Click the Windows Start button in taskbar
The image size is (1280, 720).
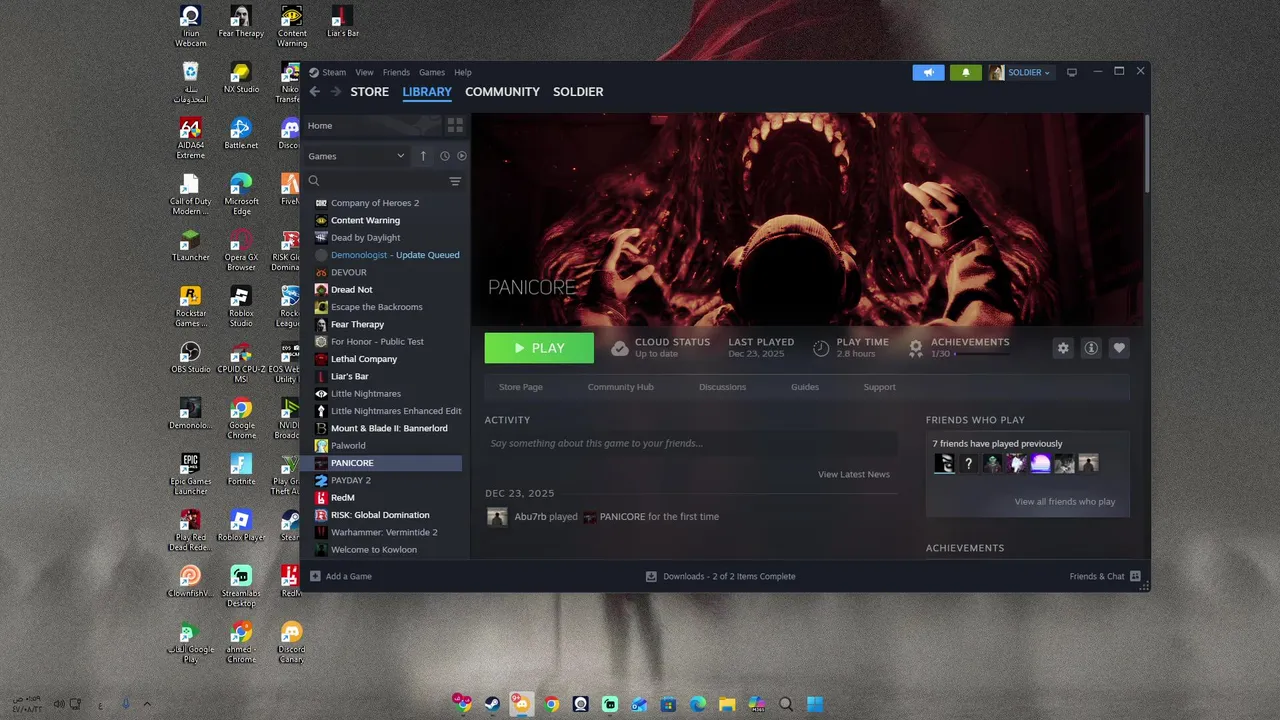(x=815, y=704)
